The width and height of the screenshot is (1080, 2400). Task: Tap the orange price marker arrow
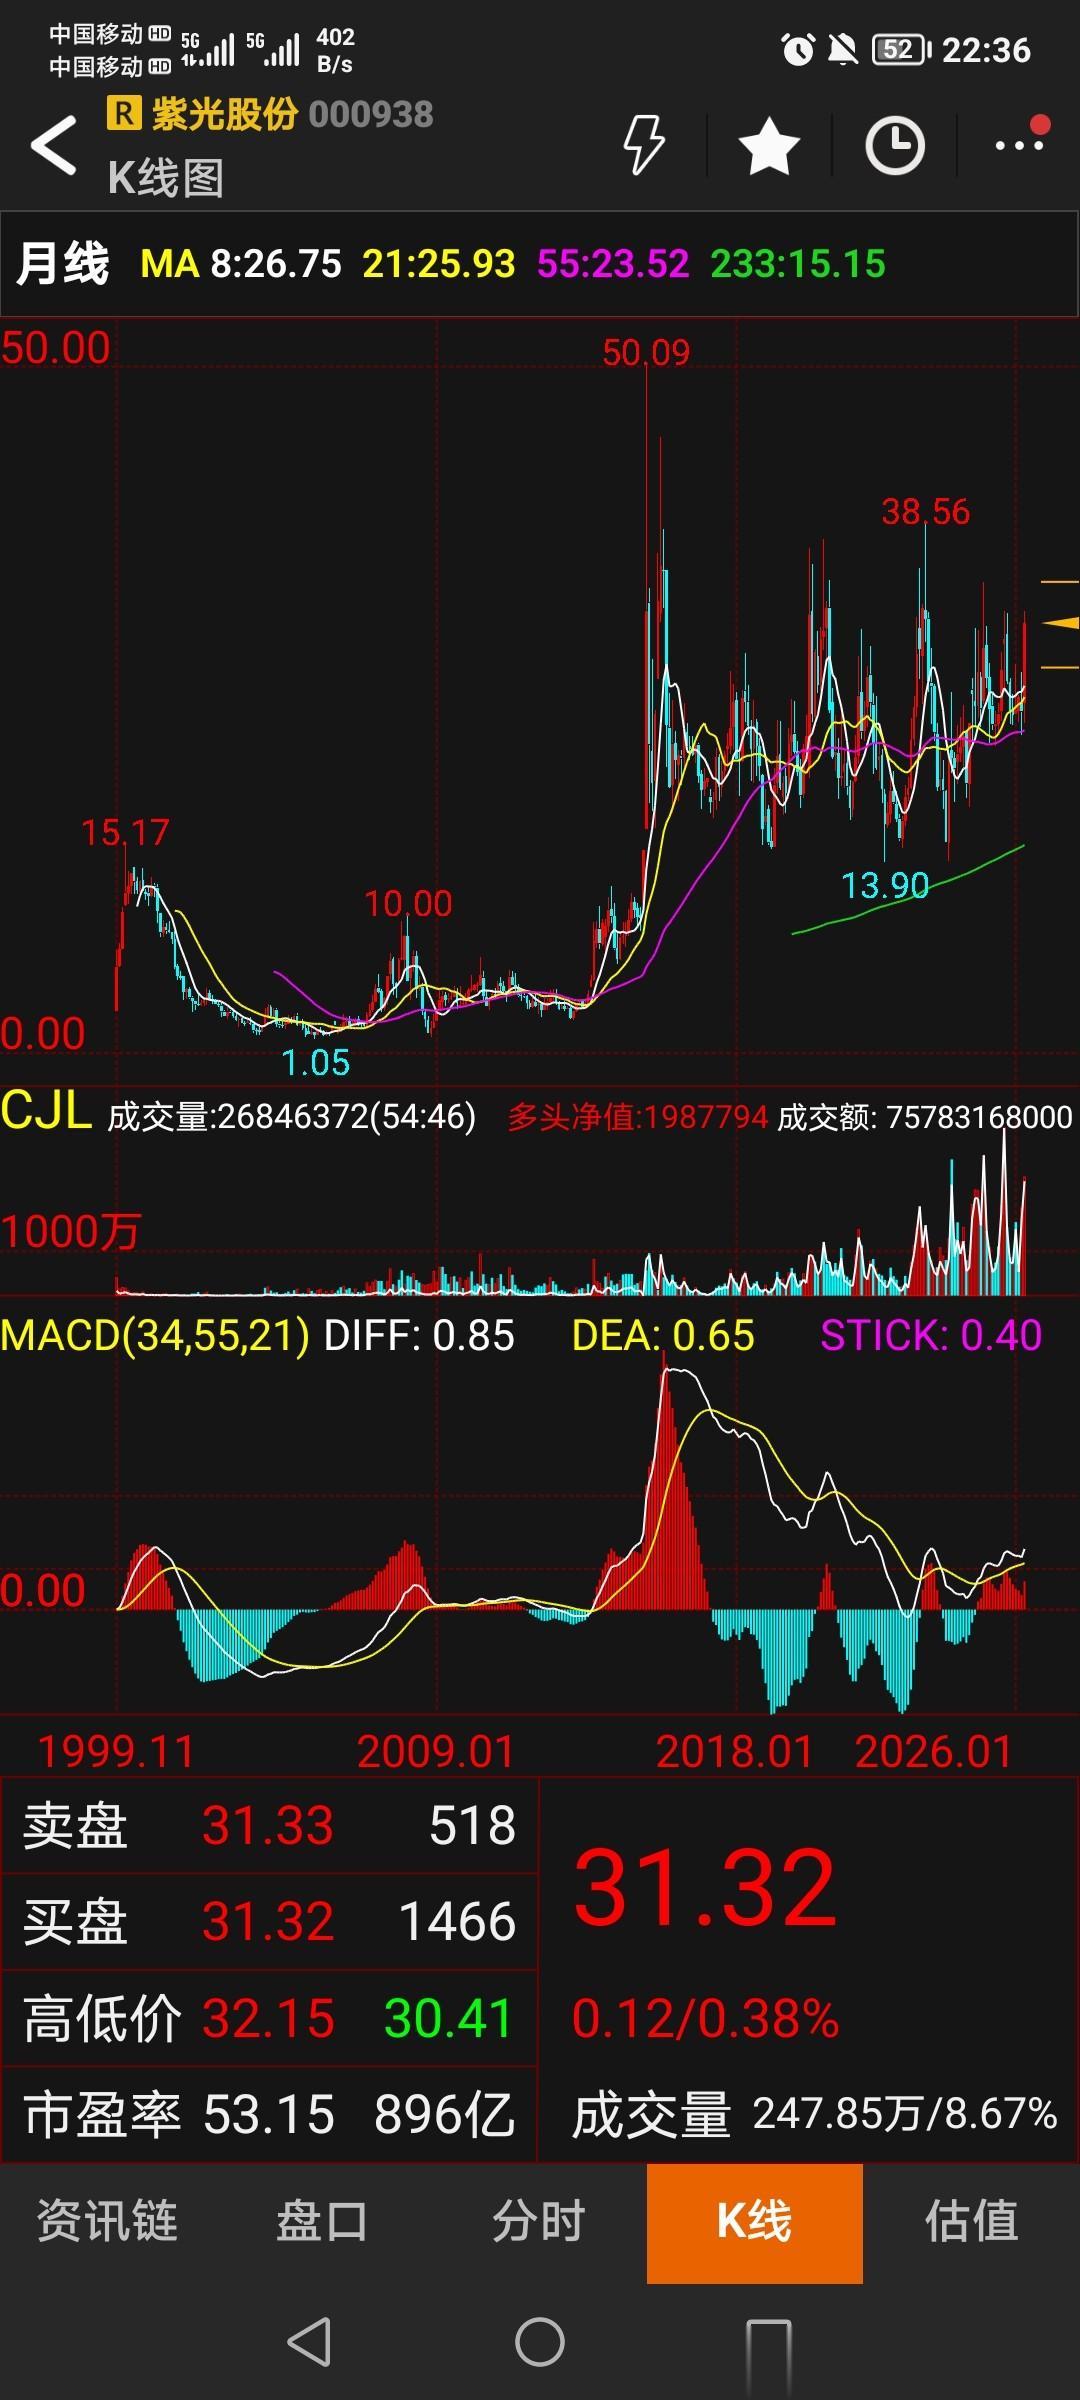(1060, 623)
